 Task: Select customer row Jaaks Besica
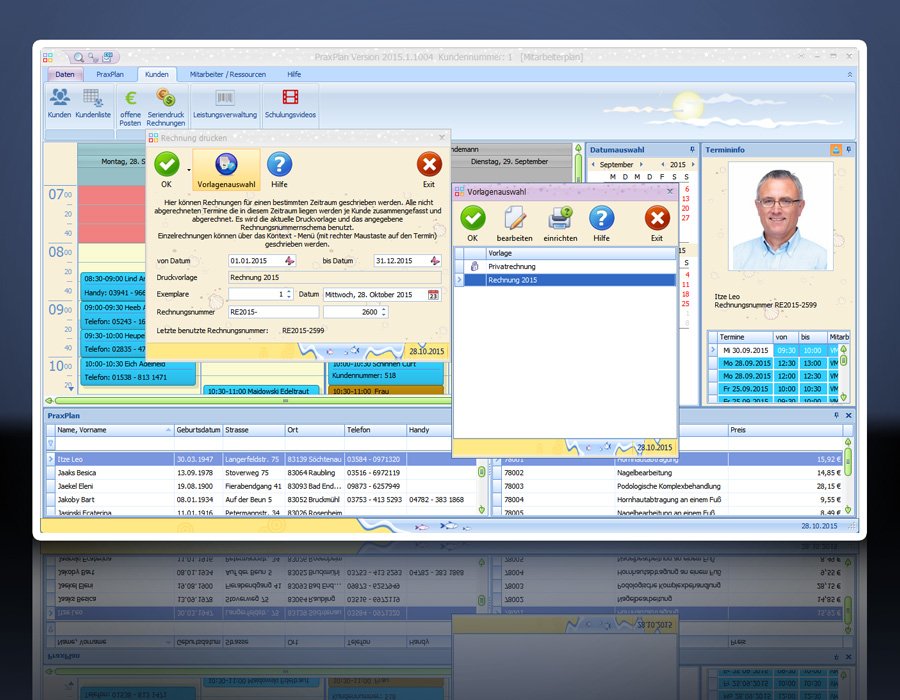click(x=261, y=473)
